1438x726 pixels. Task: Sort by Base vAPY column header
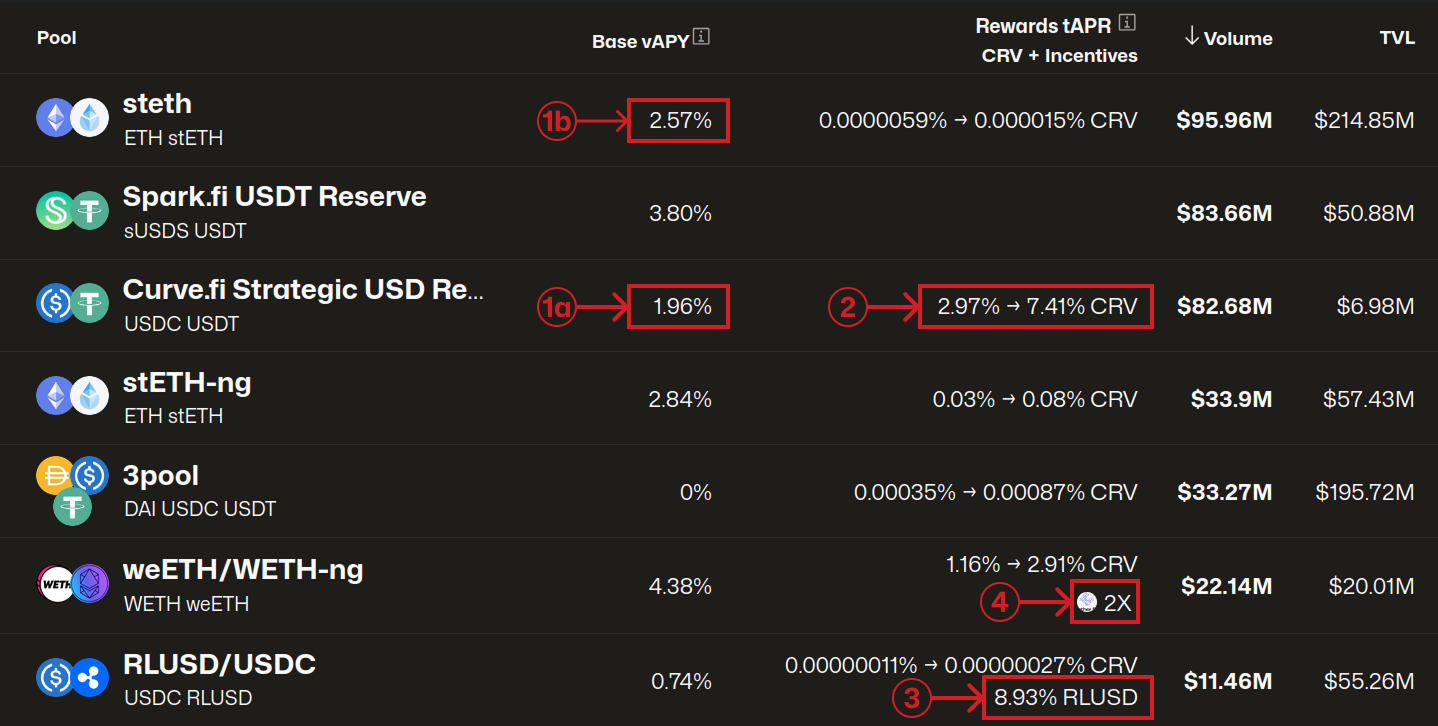640,41
